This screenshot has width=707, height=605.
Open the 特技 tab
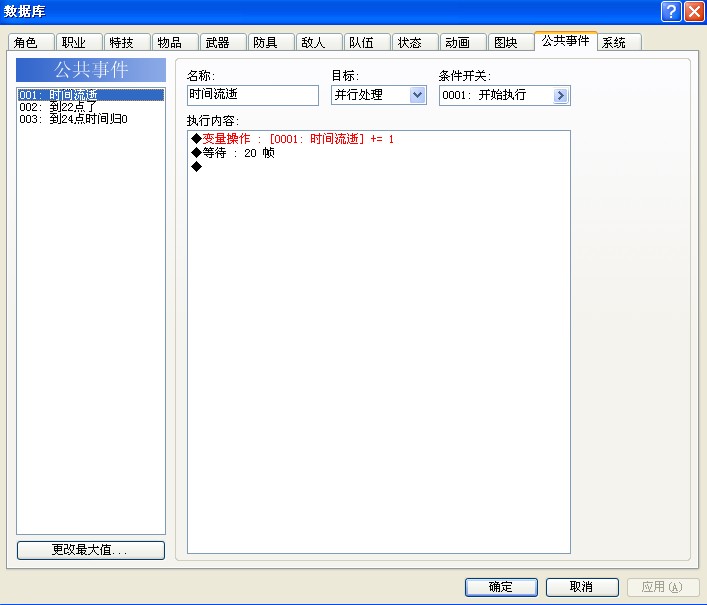point(127,42)
